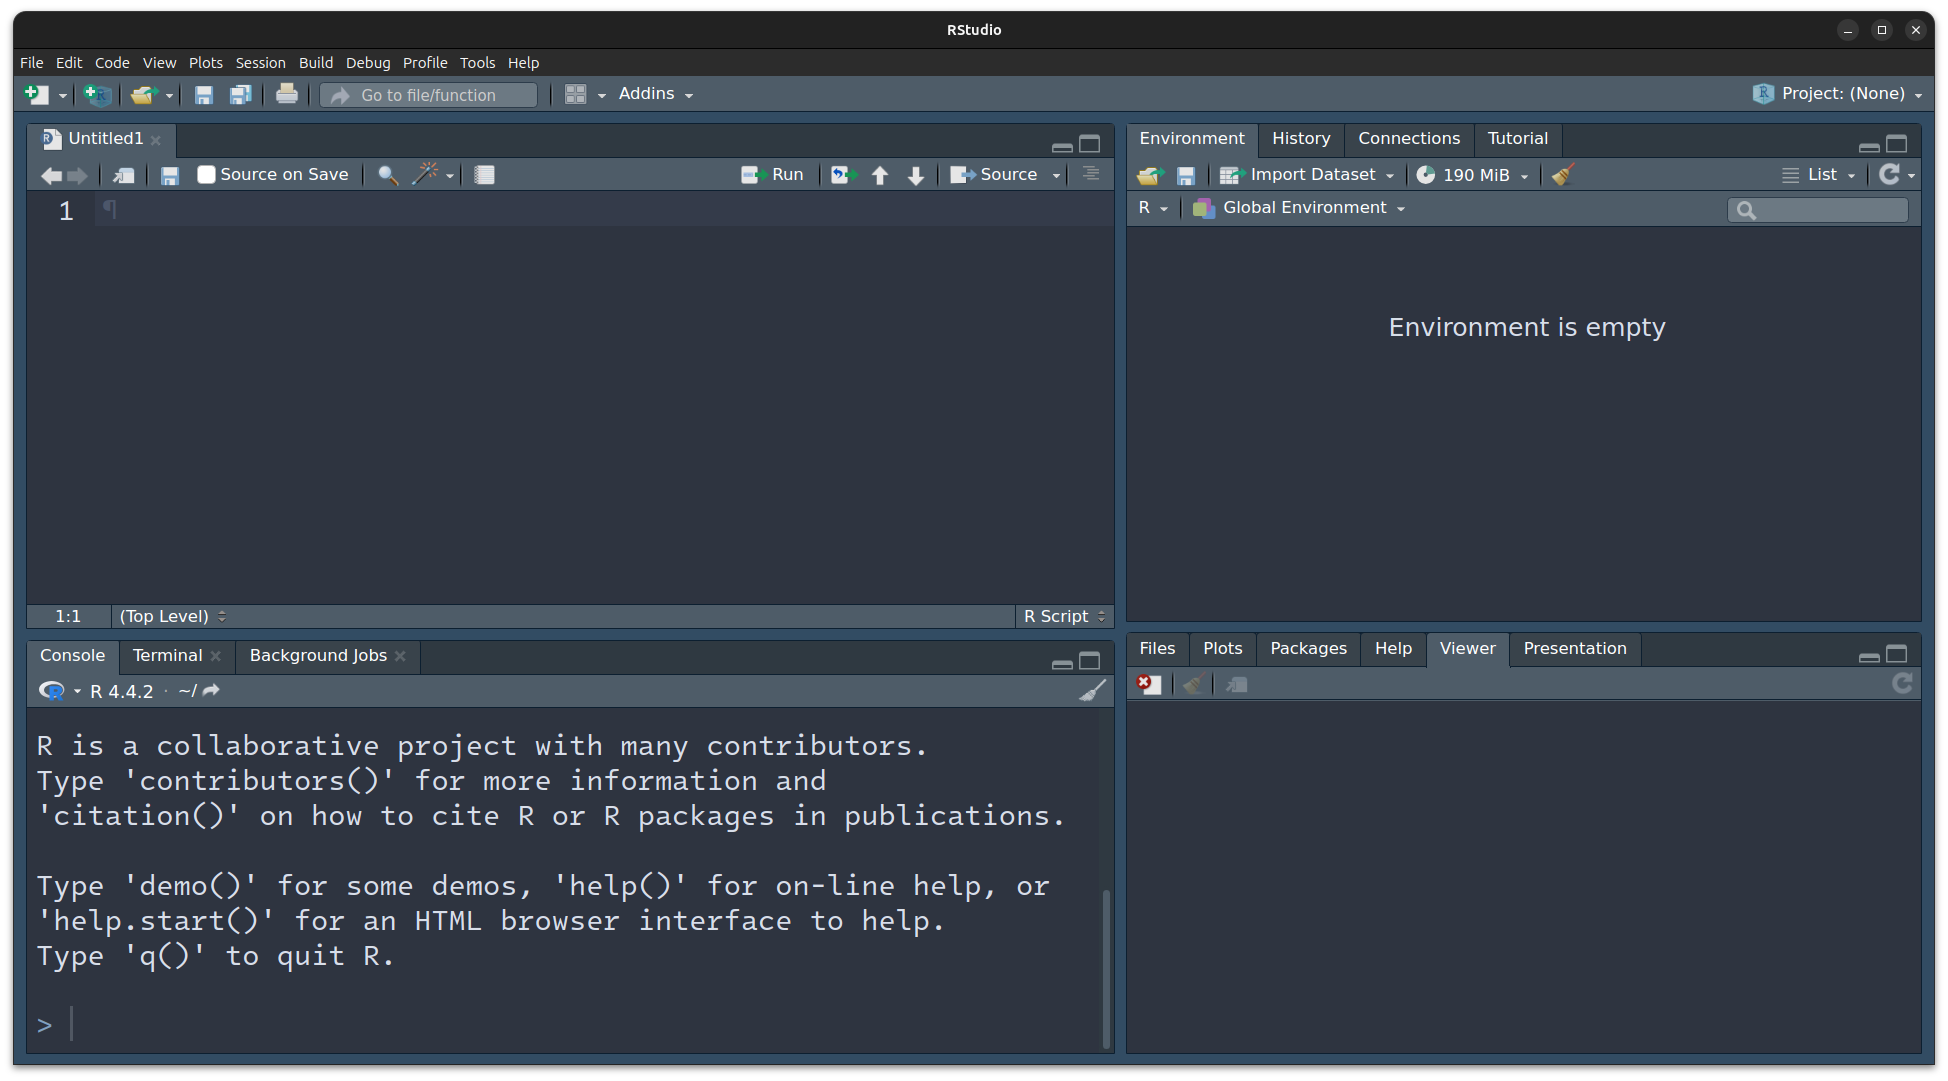This screenshot has height=1081, width=1948.
Task: Enable the Source on Save checkbox
Action: (x=207, y=175)
